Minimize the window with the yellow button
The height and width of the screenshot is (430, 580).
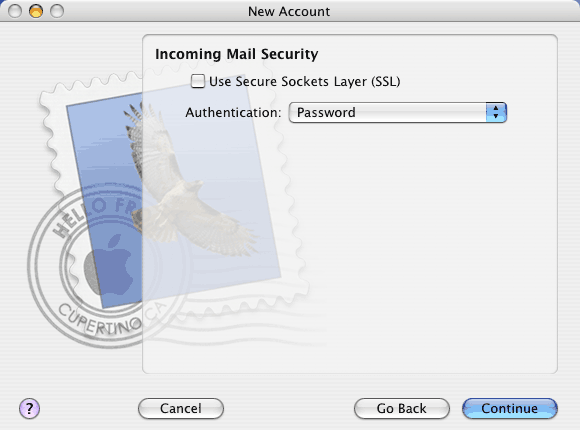click(36, 11)
